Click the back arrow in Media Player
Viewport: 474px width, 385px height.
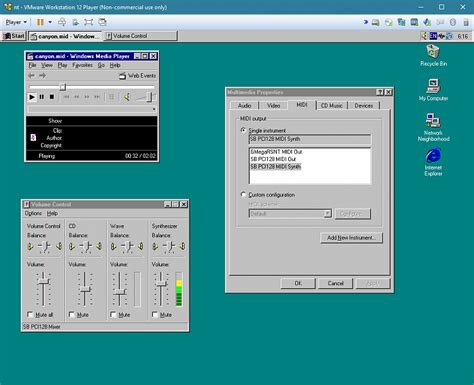click(31, 76)
